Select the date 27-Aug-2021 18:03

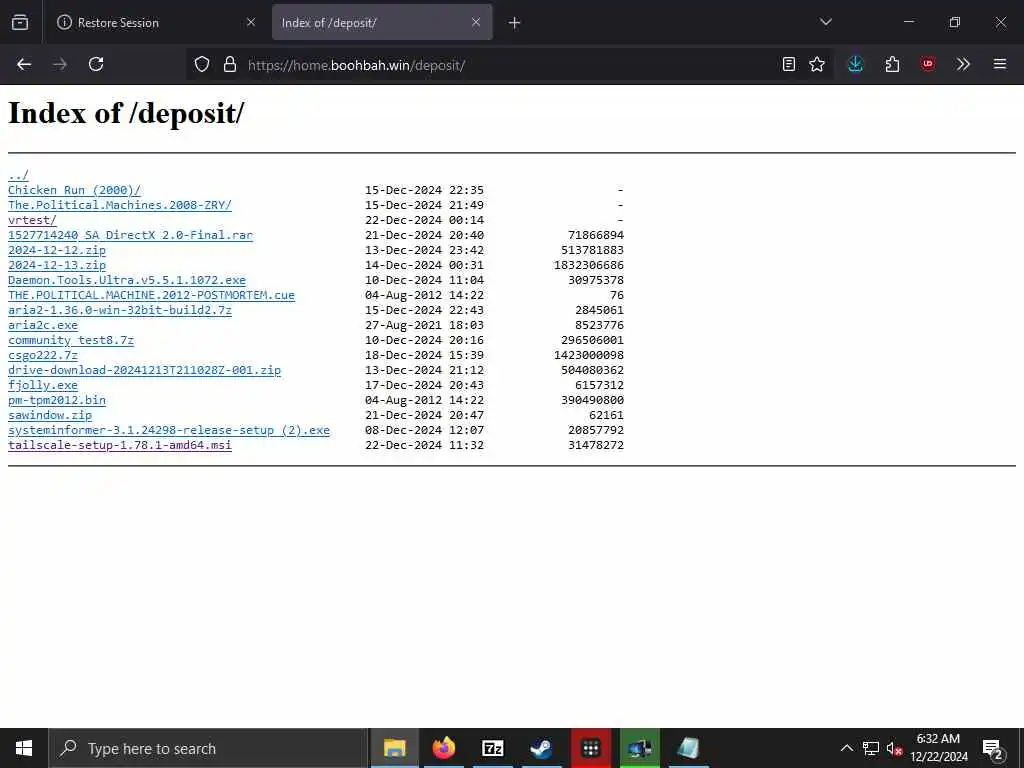point(424,325)
